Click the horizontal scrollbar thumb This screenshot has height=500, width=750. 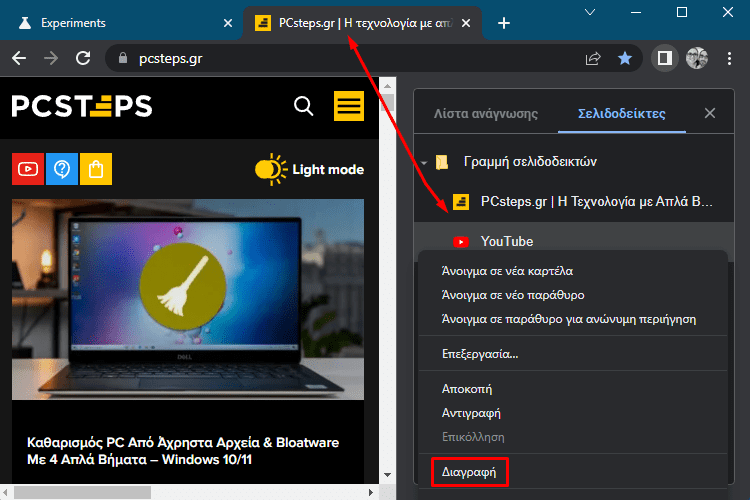point(82,492)
